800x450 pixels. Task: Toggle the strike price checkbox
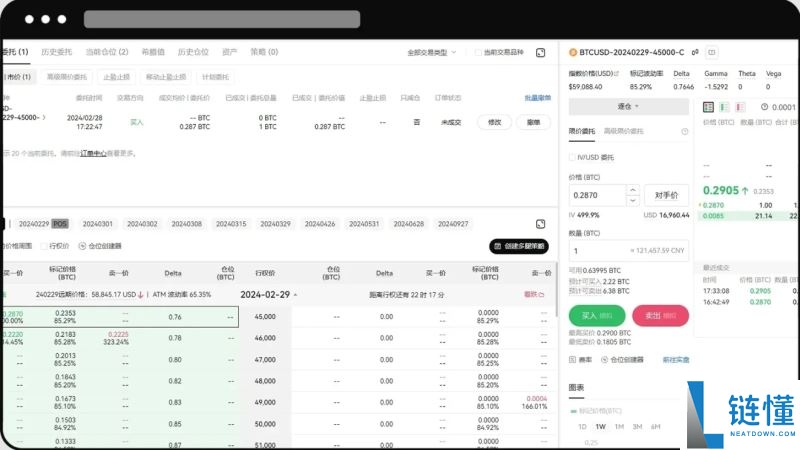coord(44,246)
